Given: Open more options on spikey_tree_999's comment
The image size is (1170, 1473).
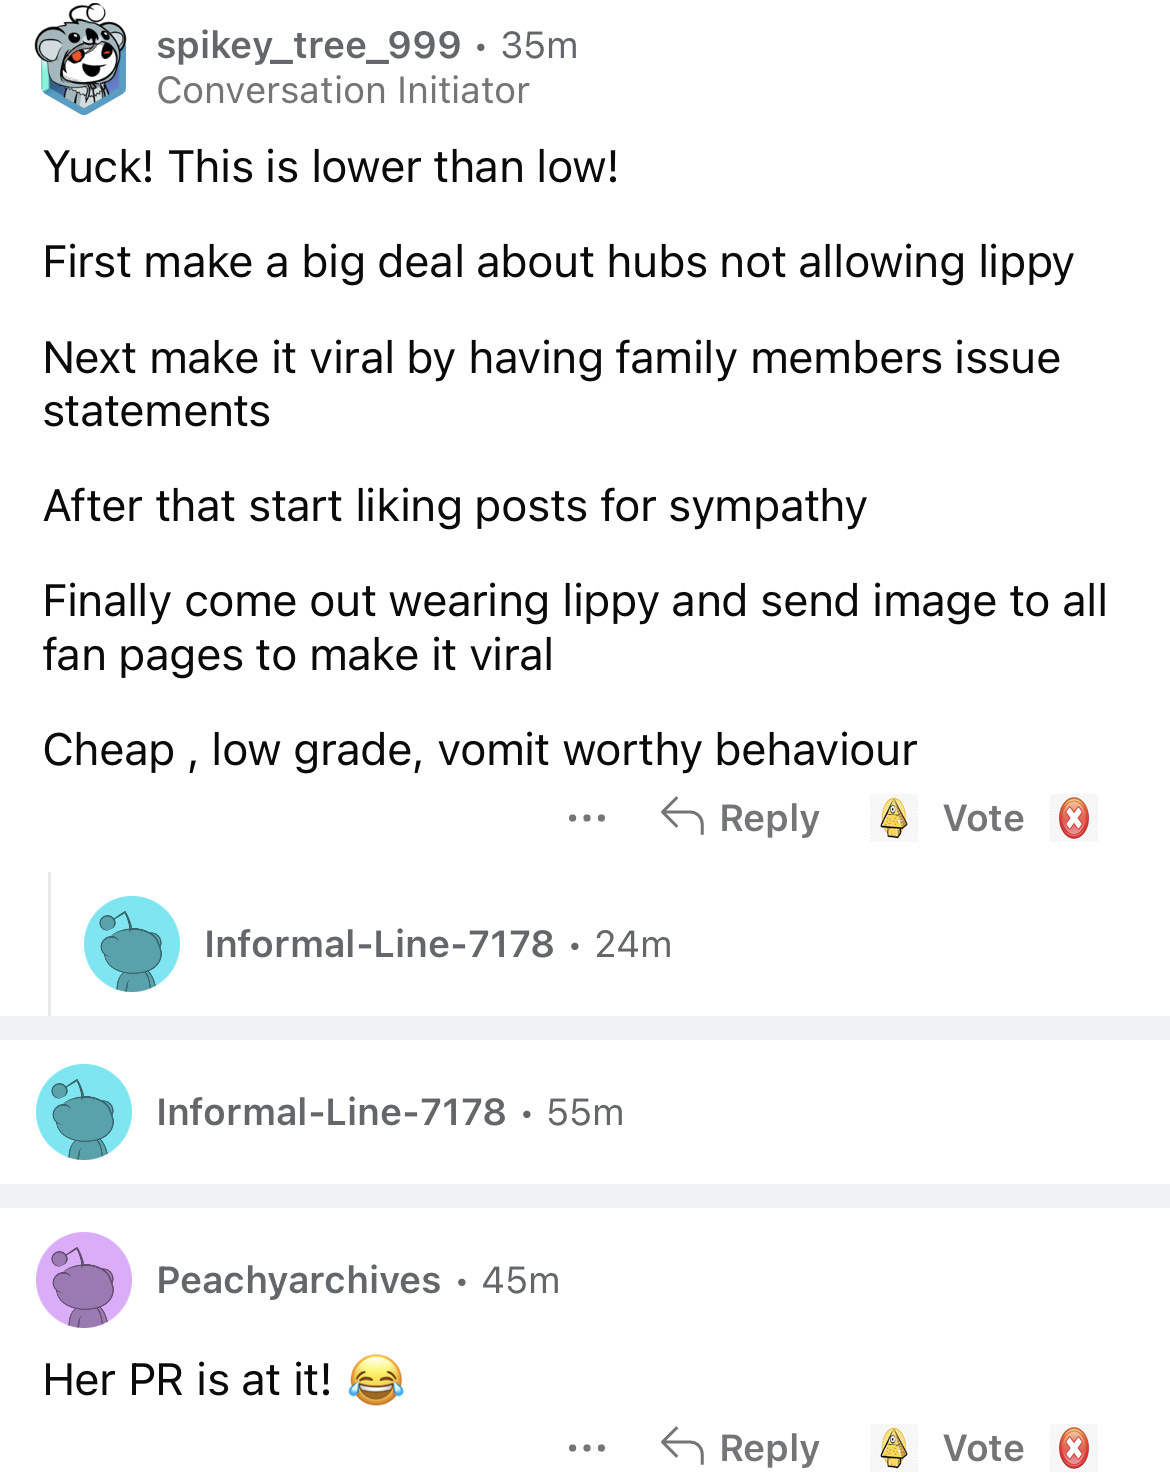Looking at the screenshot, I should click(586, 818).
